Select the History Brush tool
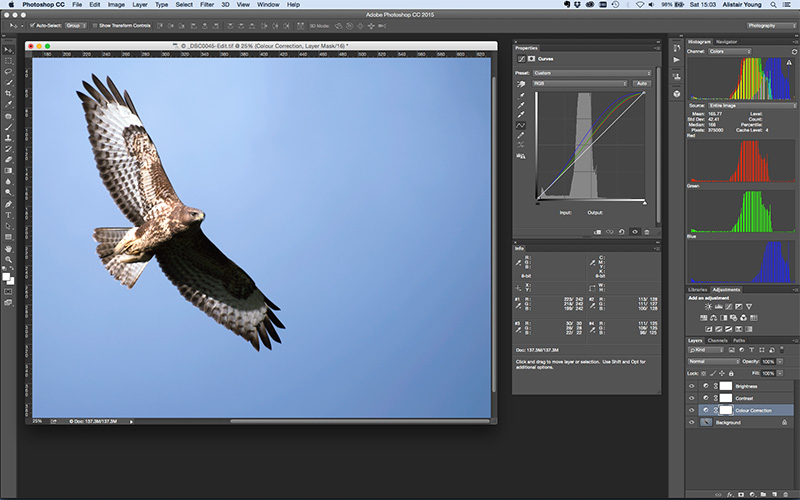Image resolution: width=800 pixels, height=500 pixels. click(8, 149)
